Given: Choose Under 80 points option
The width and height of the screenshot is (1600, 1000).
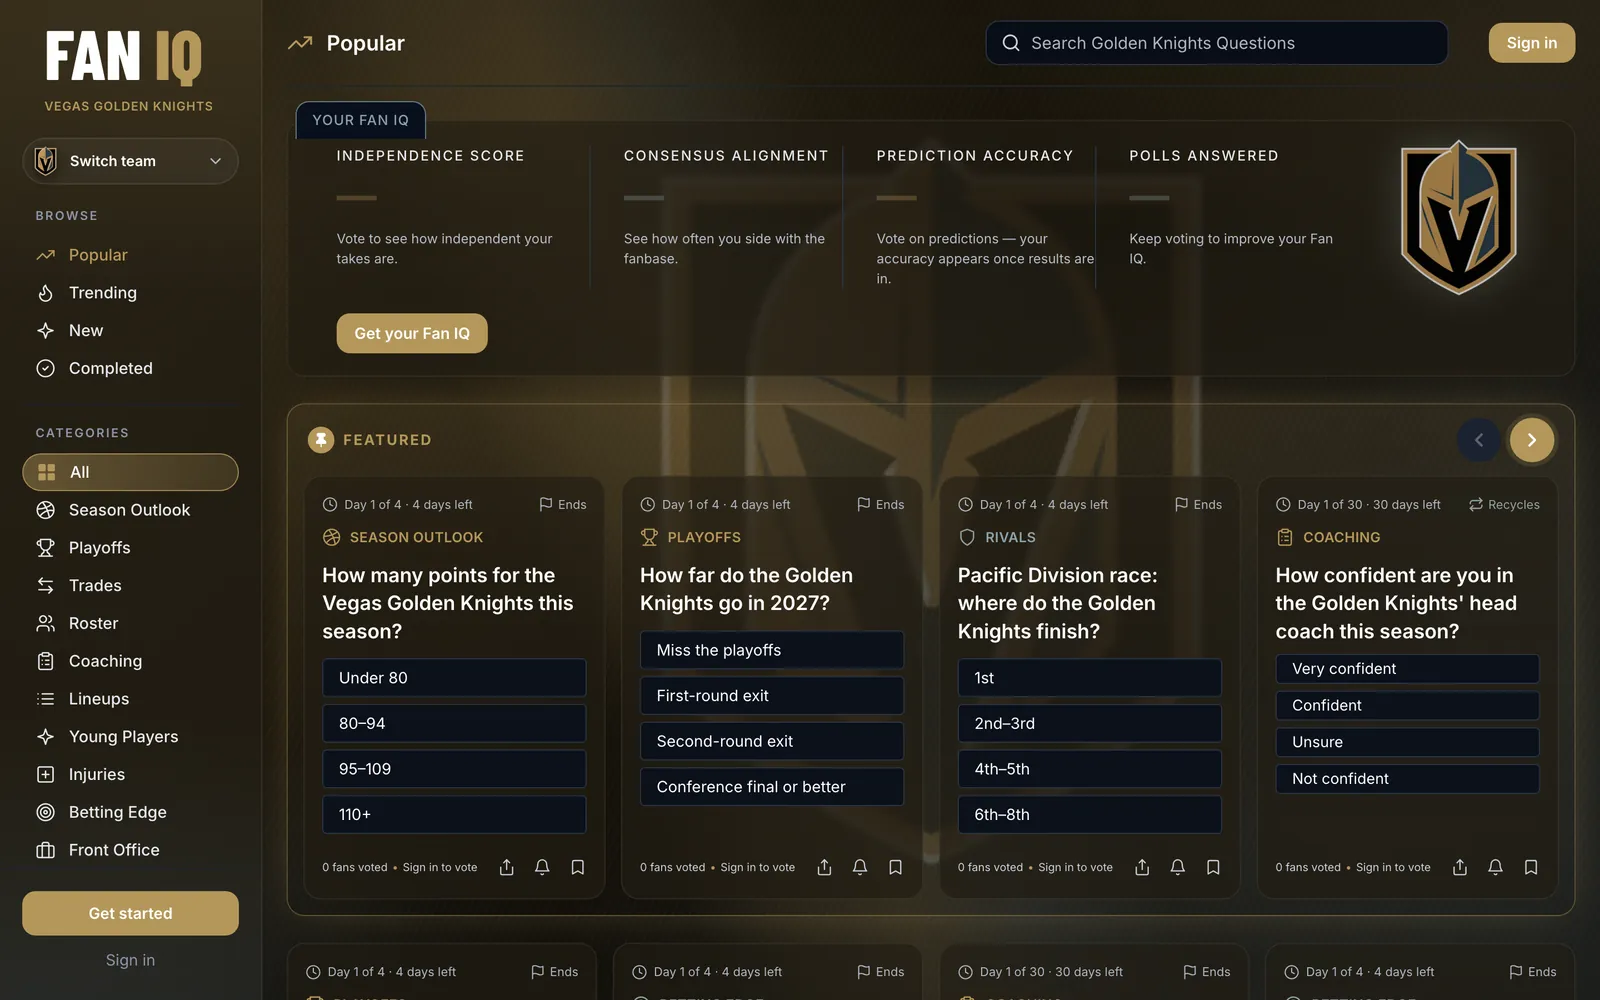Looking at the screenshot, I should 454,678.
